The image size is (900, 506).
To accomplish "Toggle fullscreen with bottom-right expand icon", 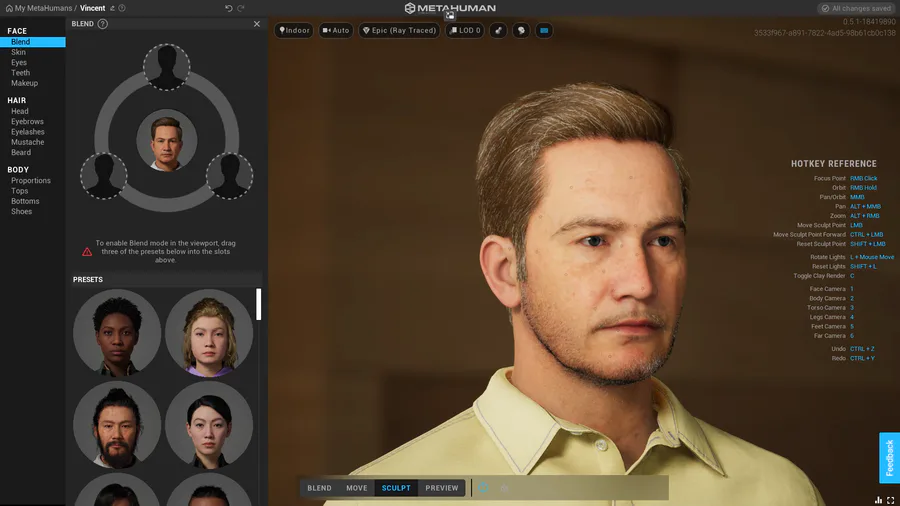I will tap(891, 500).
